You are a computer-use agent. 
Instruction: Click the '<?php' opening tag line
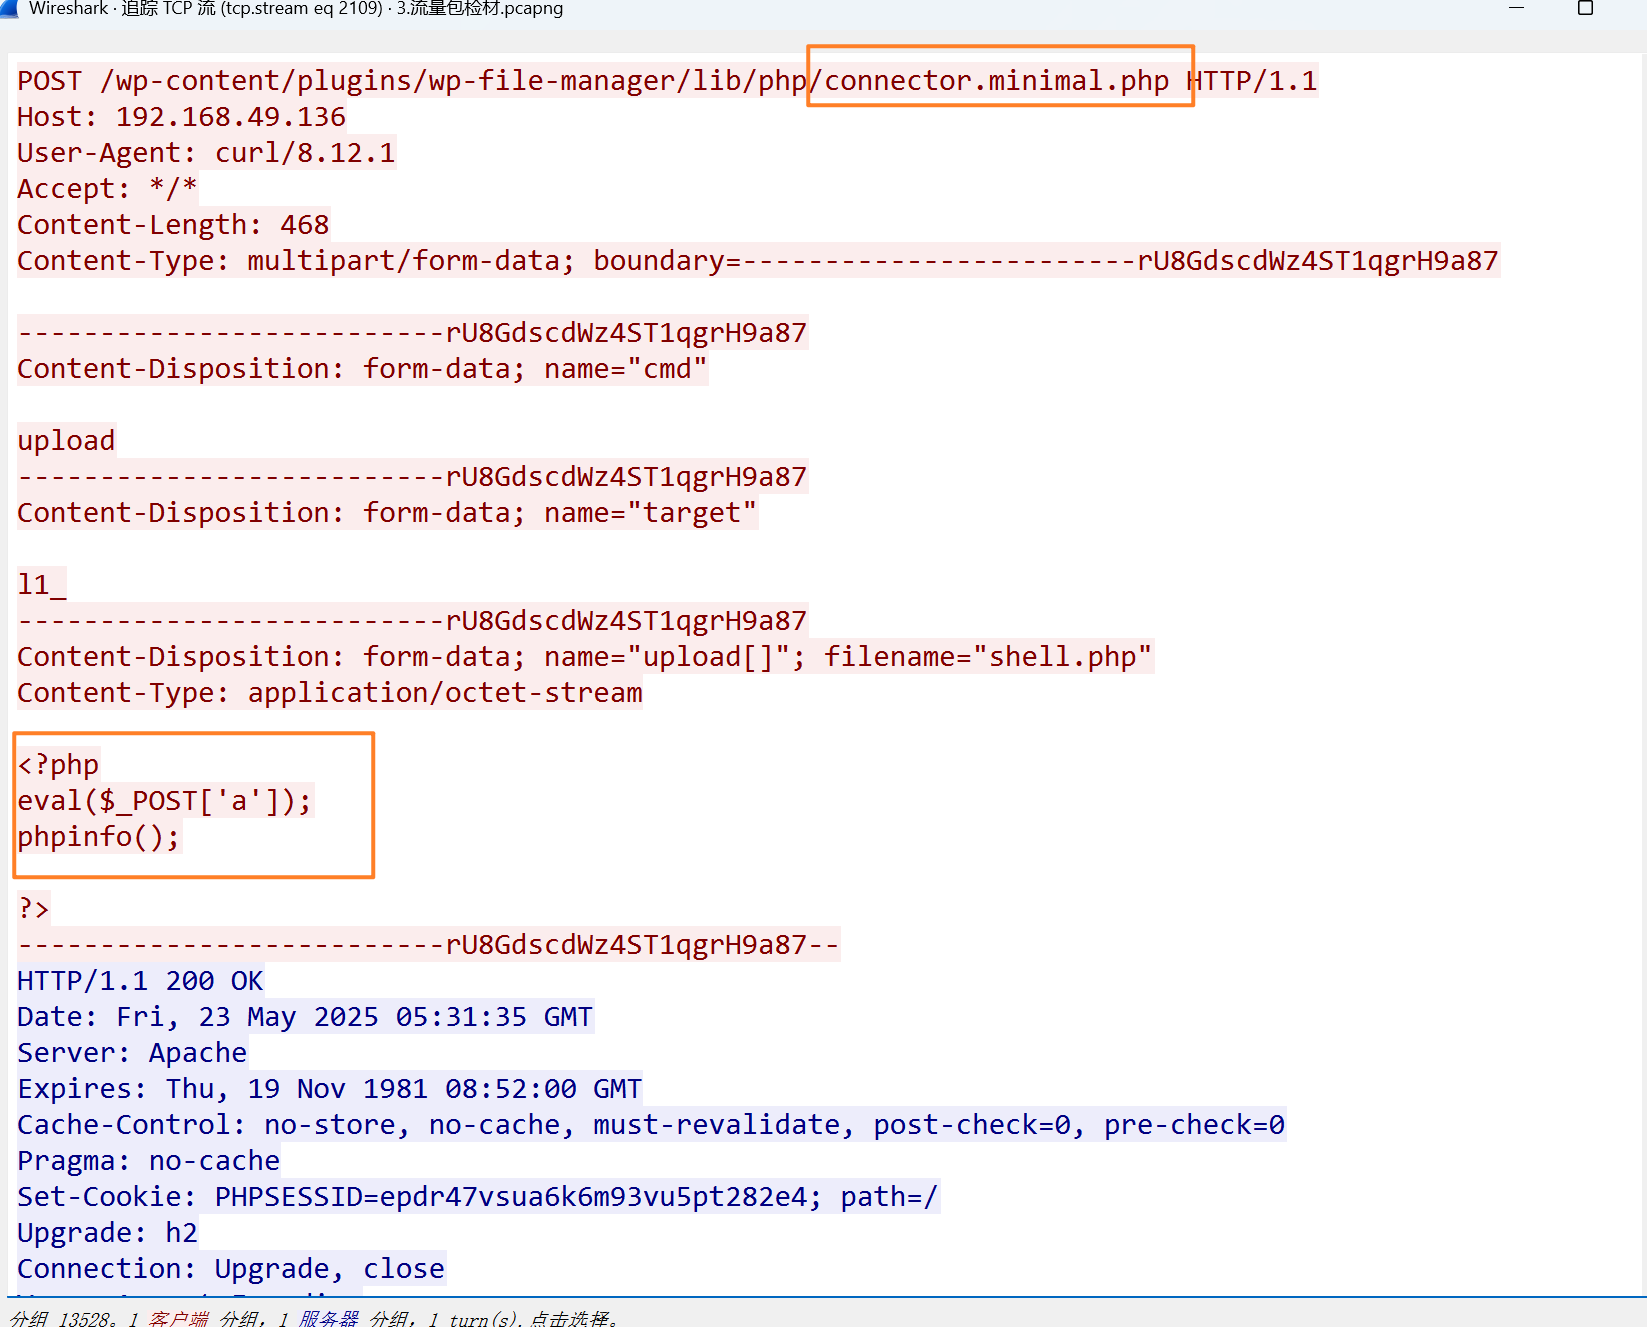click(58, 765)
